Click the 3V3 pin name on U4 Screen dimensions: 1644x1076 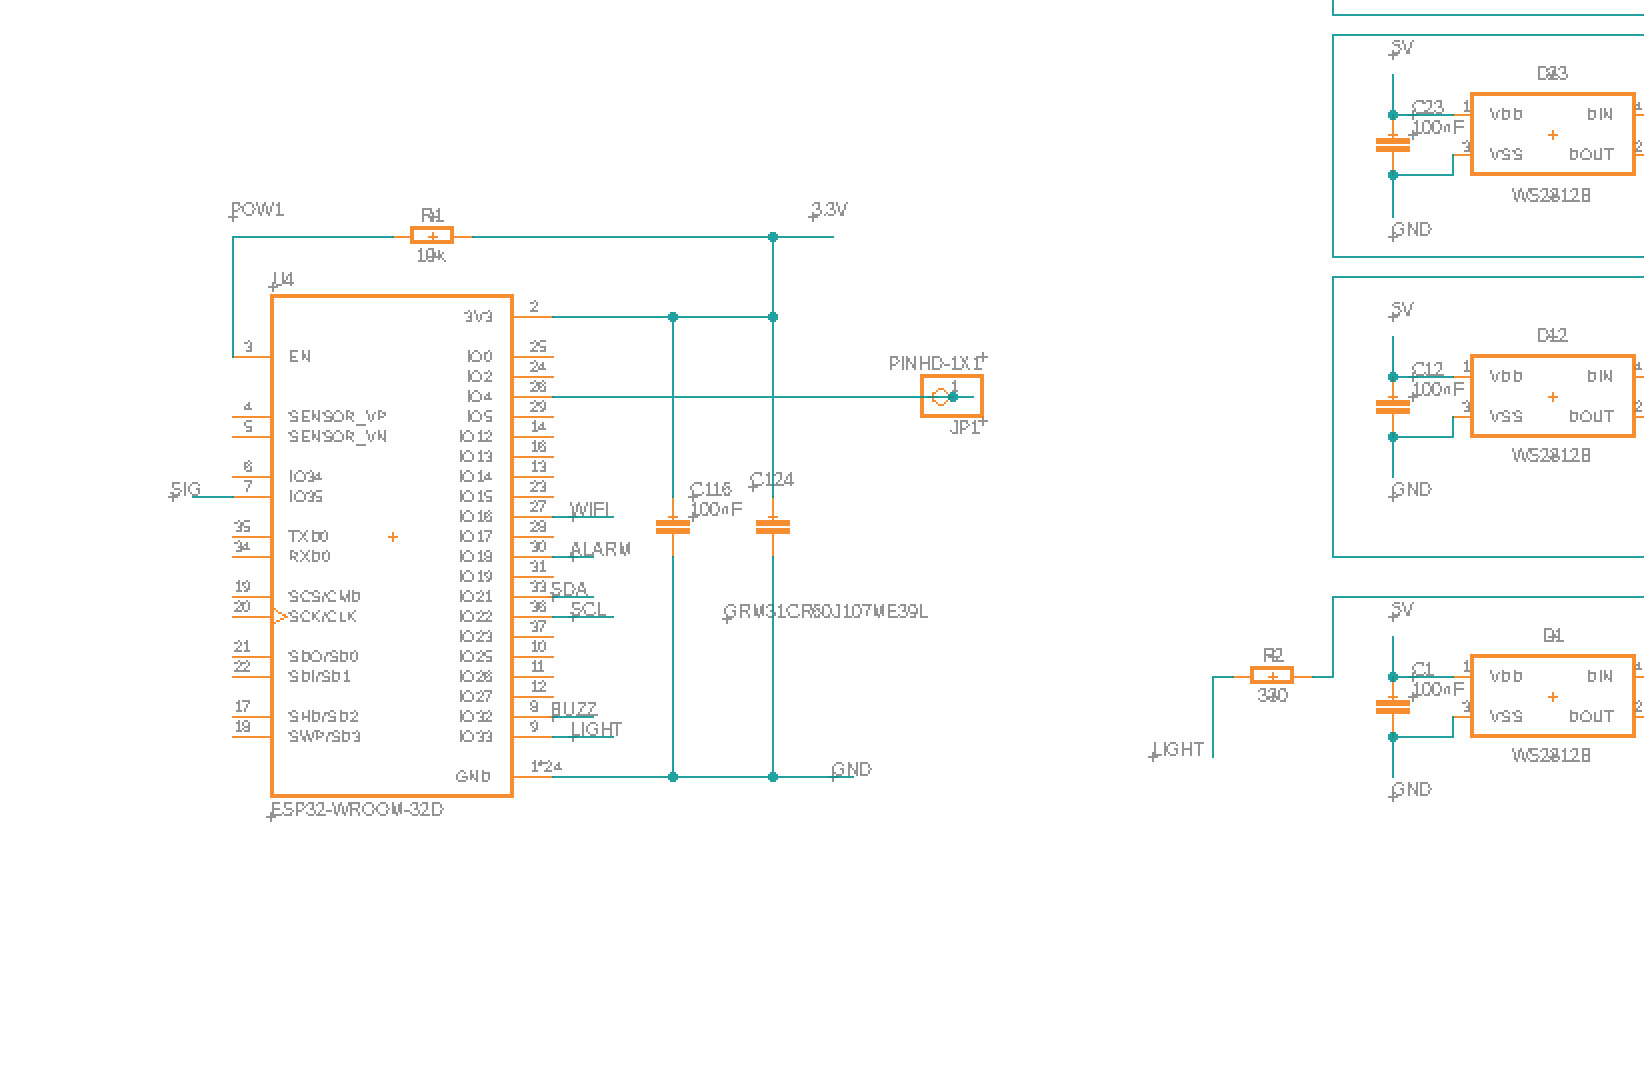click(x=478, y=317)
